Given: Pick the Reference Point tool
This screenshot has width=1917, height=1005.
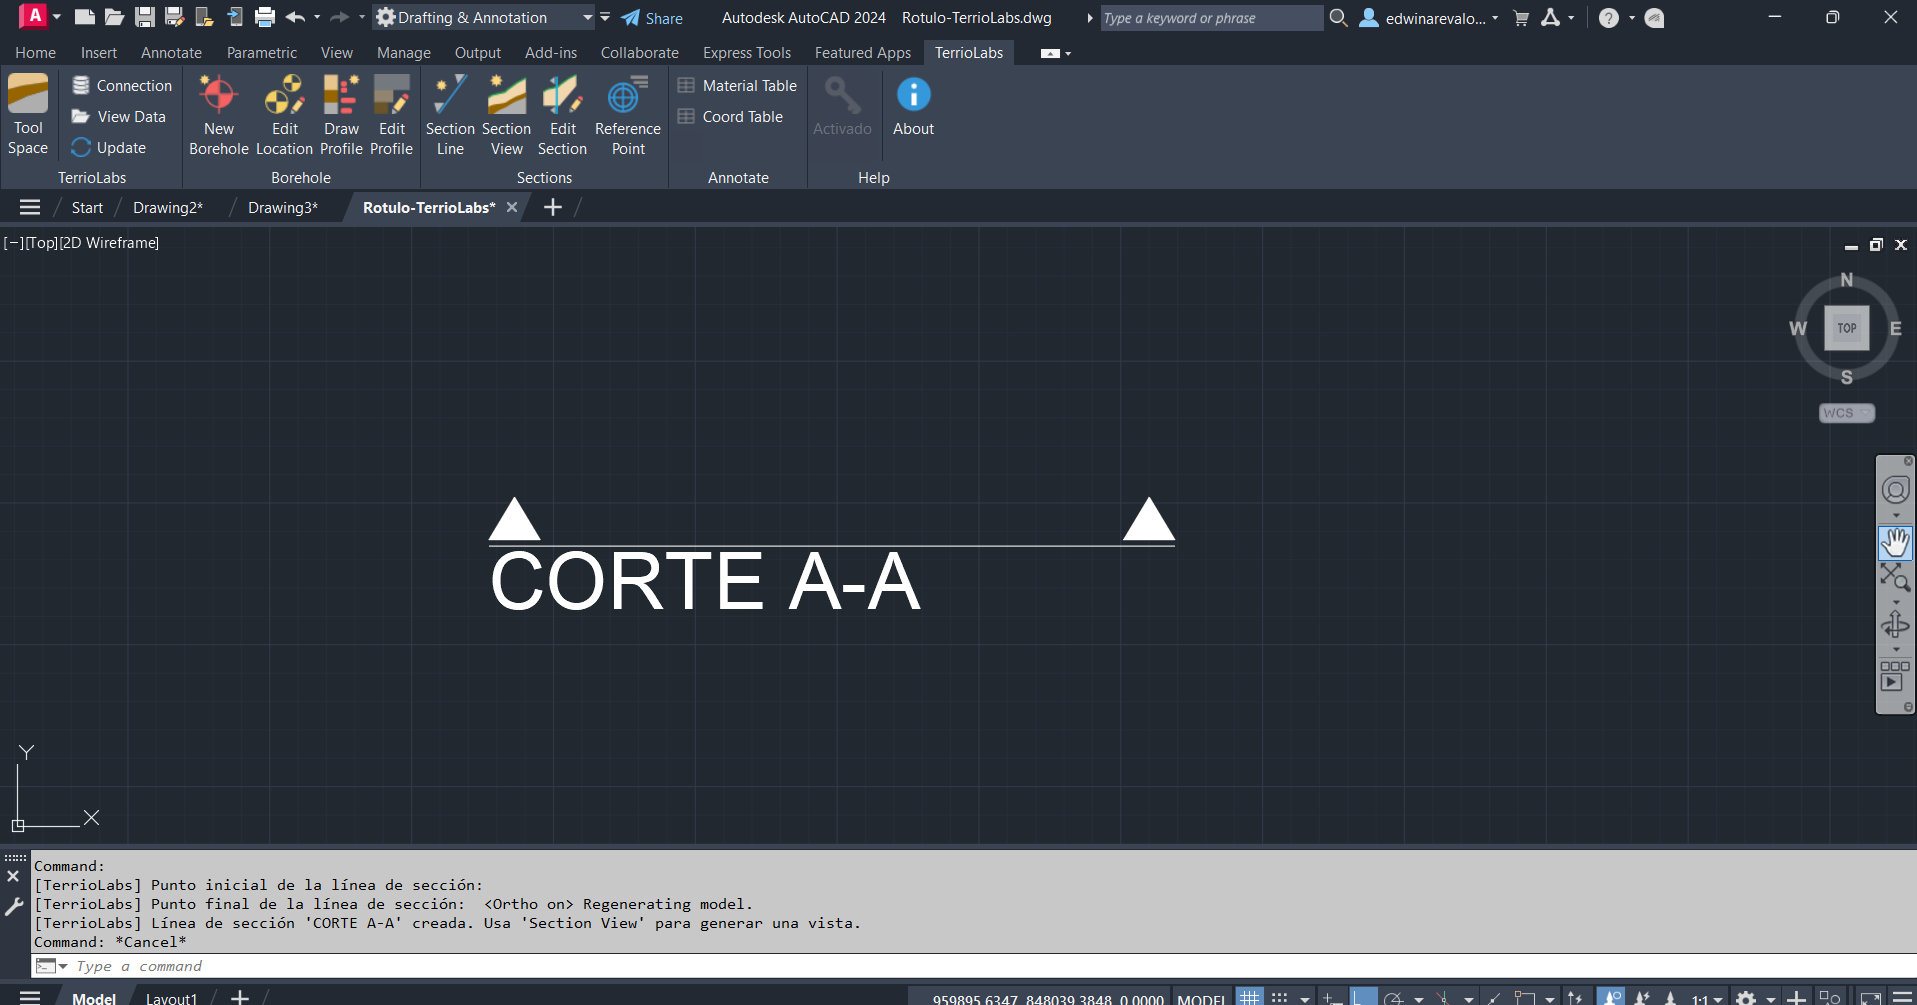Looking at the screenshot, I should [628, 115].
